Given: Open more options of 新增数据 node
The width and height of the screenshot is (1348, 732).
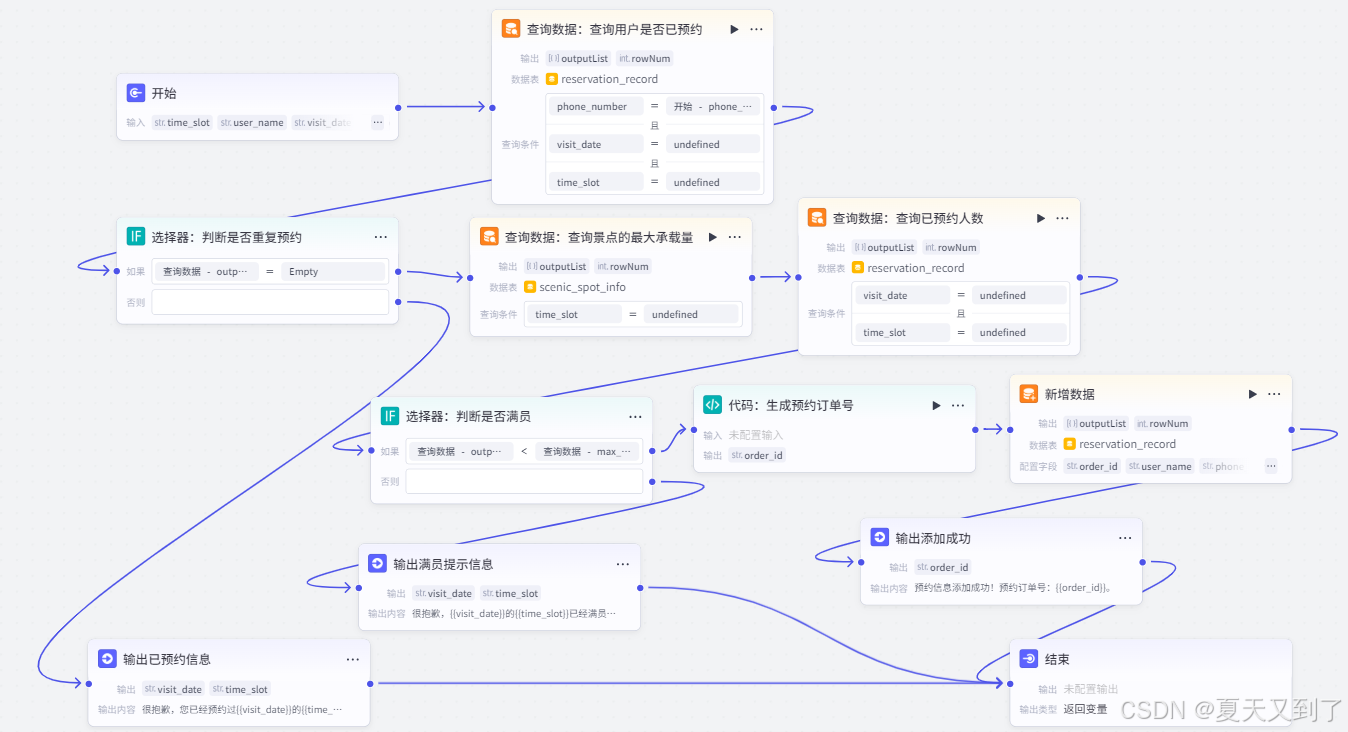Looking at the screenshot, I should (x=1274, y=394).
